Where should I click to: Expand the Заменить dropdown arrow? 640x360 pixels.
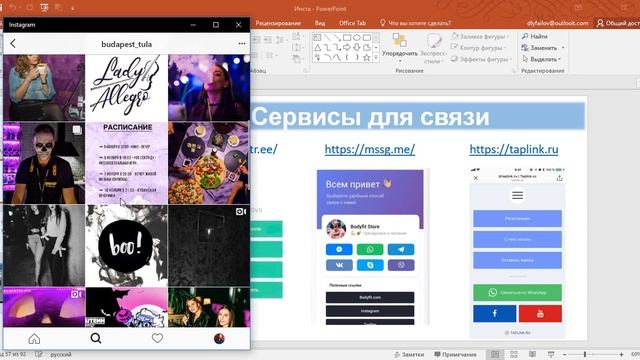(563, 48)
